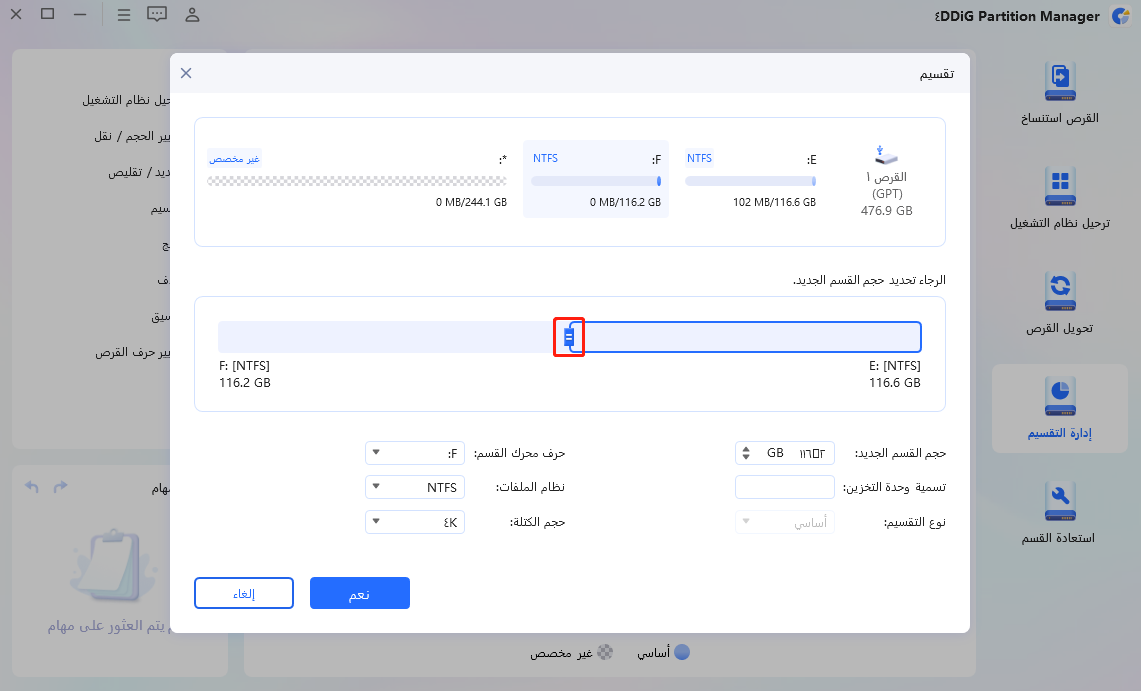Select the OS Migration sidebar icon
This screenshot has width=1141, height=691.
(x=1060, y=198)
